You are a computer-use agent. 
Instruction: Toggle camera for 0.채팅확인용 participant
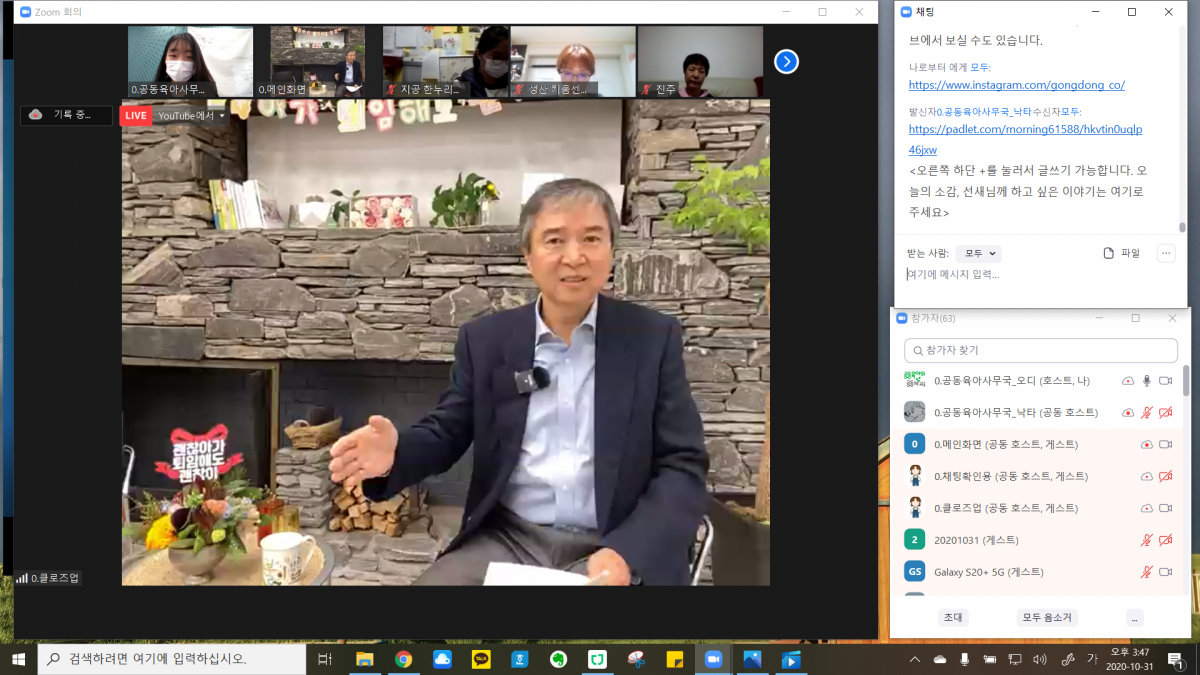pyautogui.click(x=1165, y=477)
